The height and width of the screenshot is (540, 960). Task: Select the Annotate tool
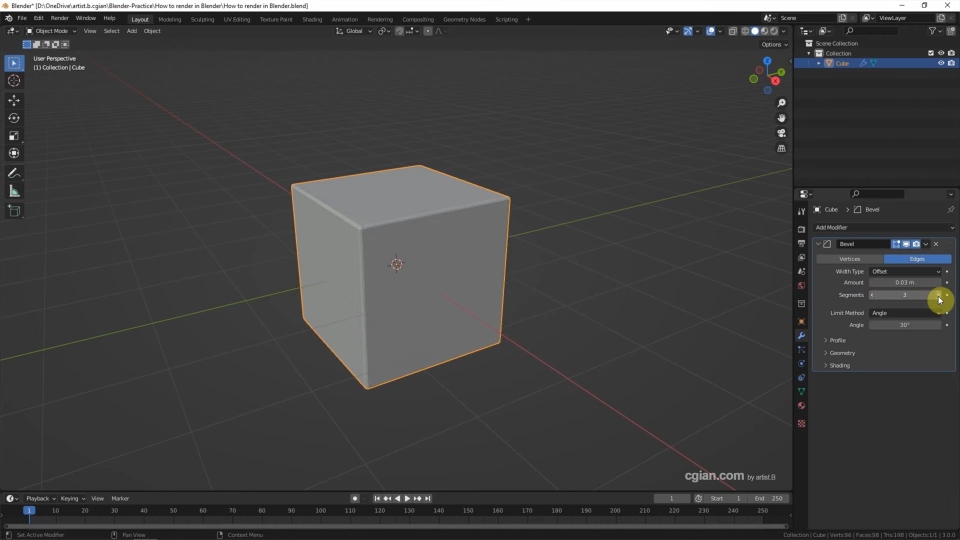(13, 173)
